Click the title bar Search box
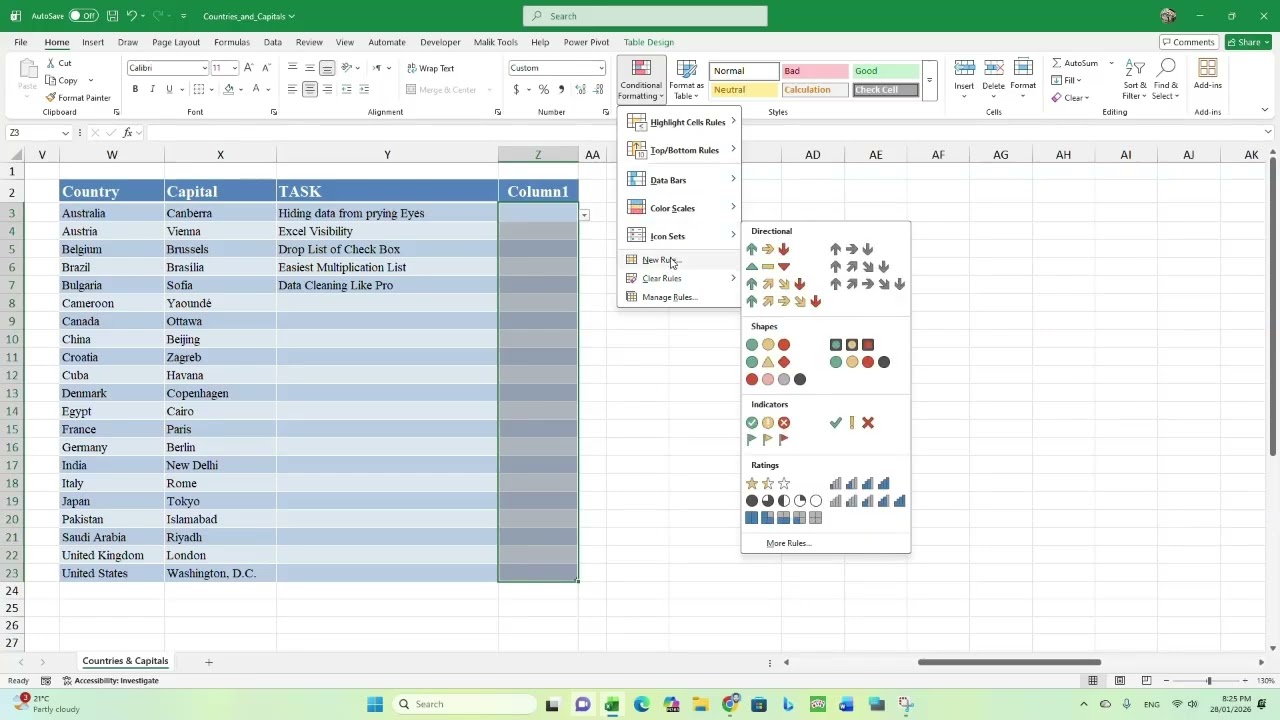 [645, 16]
